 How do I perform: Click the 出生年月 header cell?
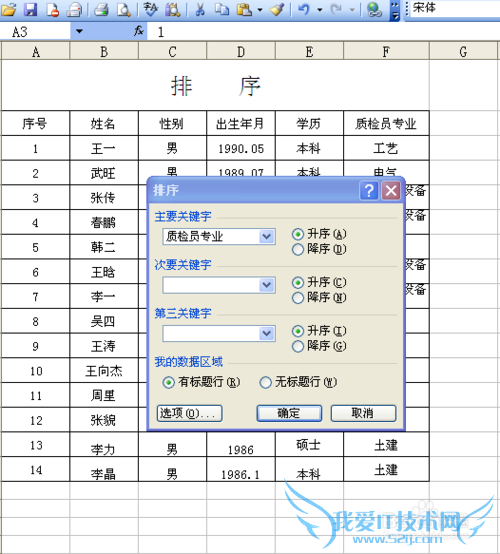pyautogui.click(x=241, y=123)
